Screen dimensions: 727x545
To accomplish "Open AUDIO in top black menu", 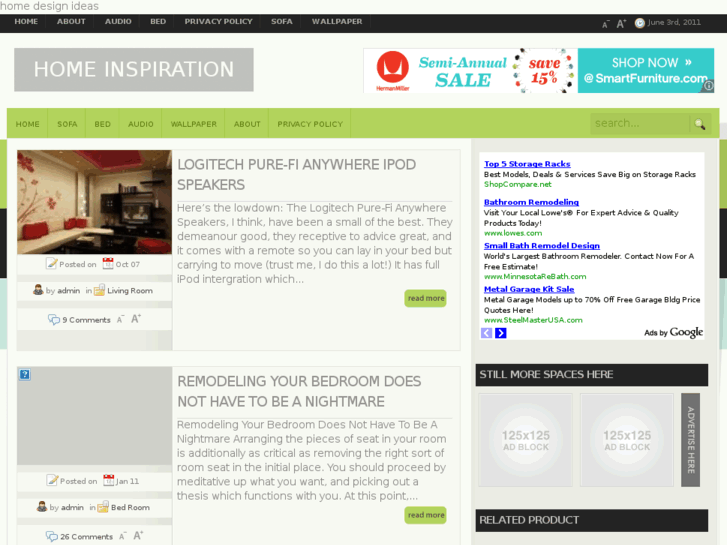I will (x=118, y=21).
